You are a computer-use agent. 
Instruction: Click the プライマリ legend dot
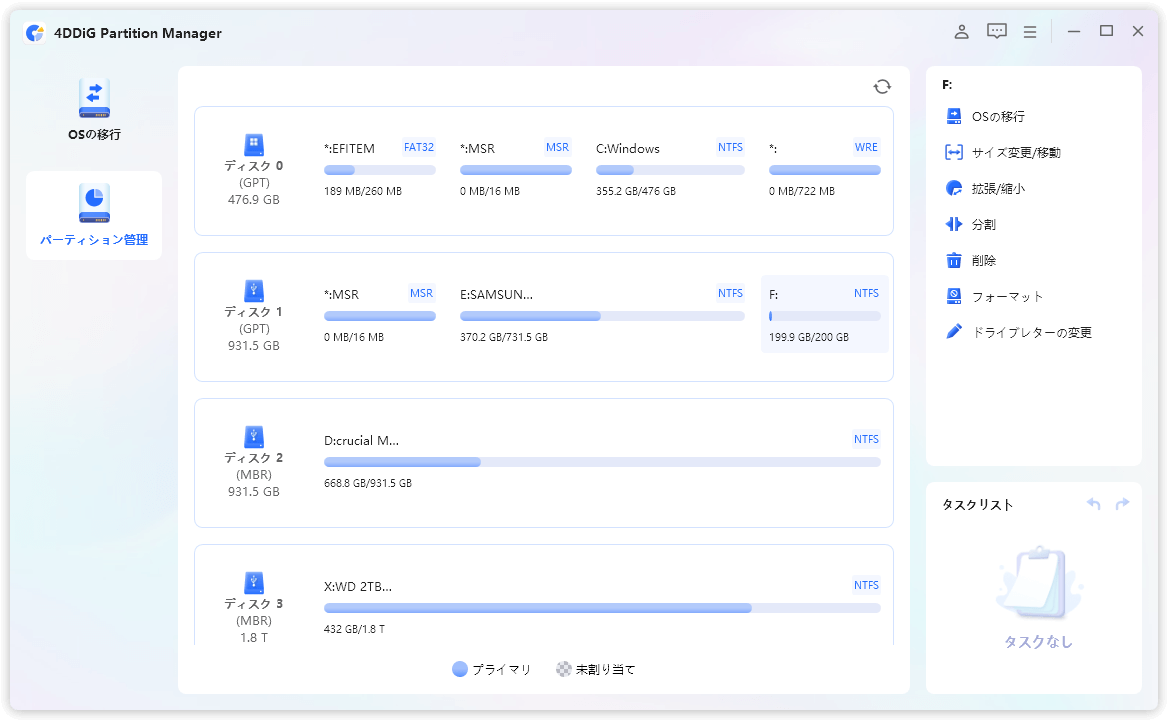[460, 669]
